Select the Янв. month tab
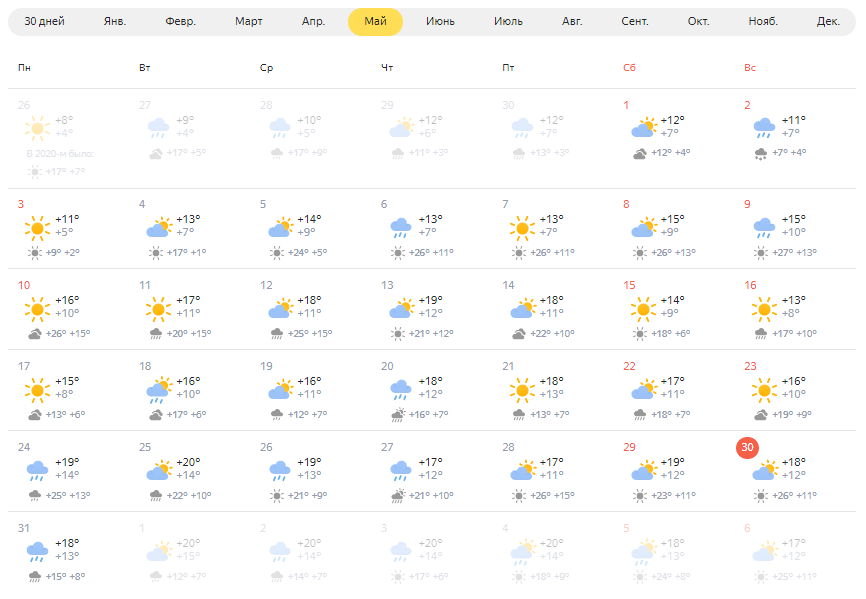 click(115, 22)
